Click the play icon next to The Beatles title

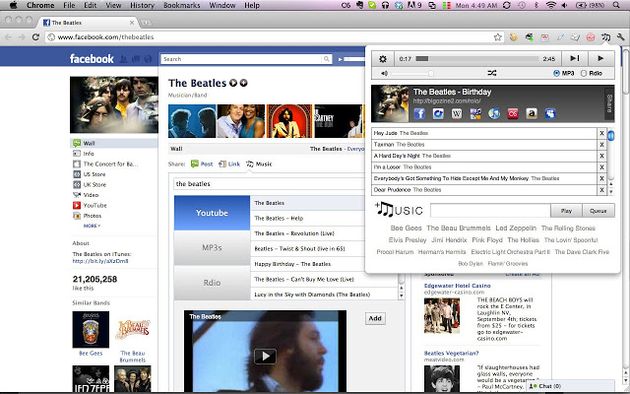(233, 83)
